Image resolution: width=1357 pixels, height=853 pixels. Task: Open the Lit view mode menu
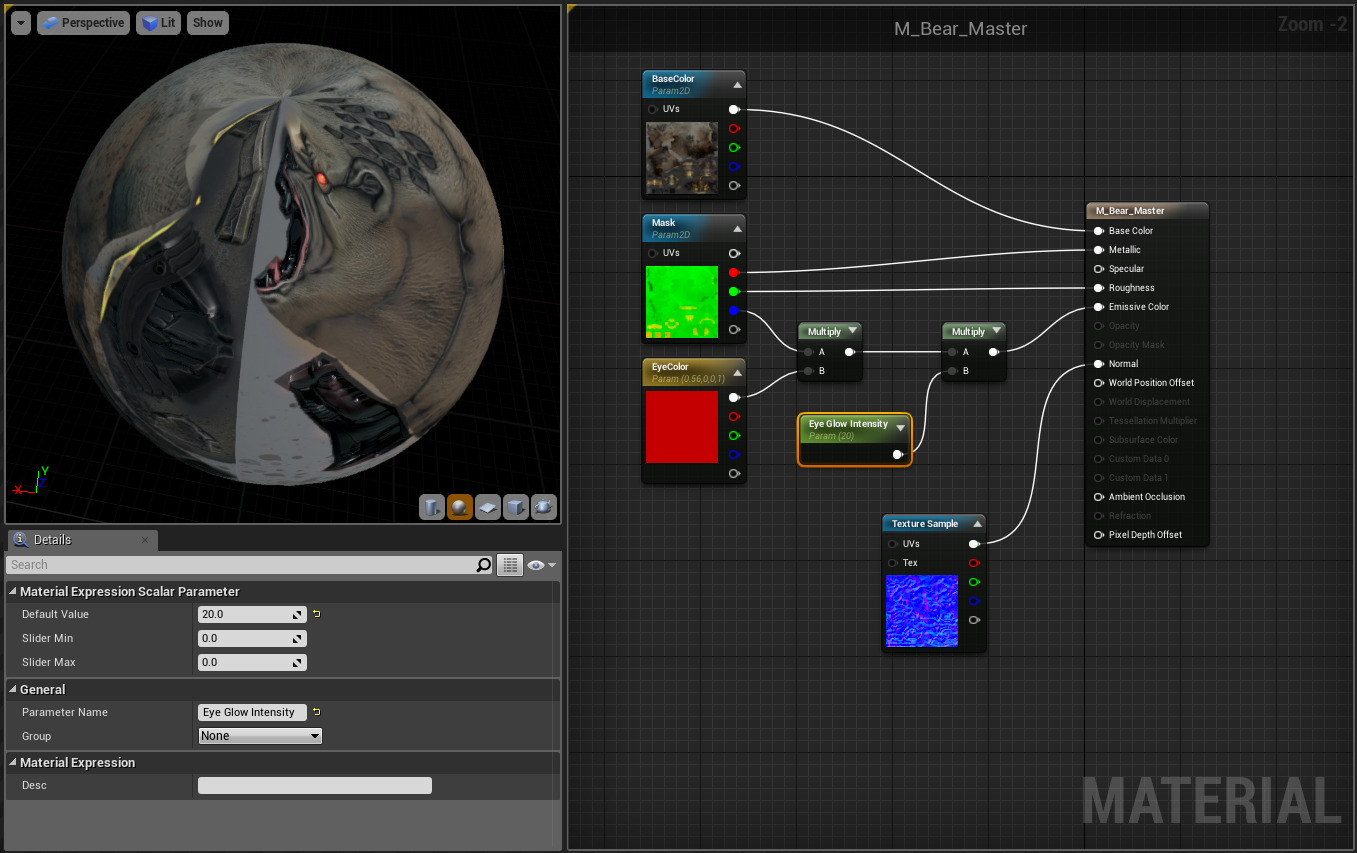point(158,23)
